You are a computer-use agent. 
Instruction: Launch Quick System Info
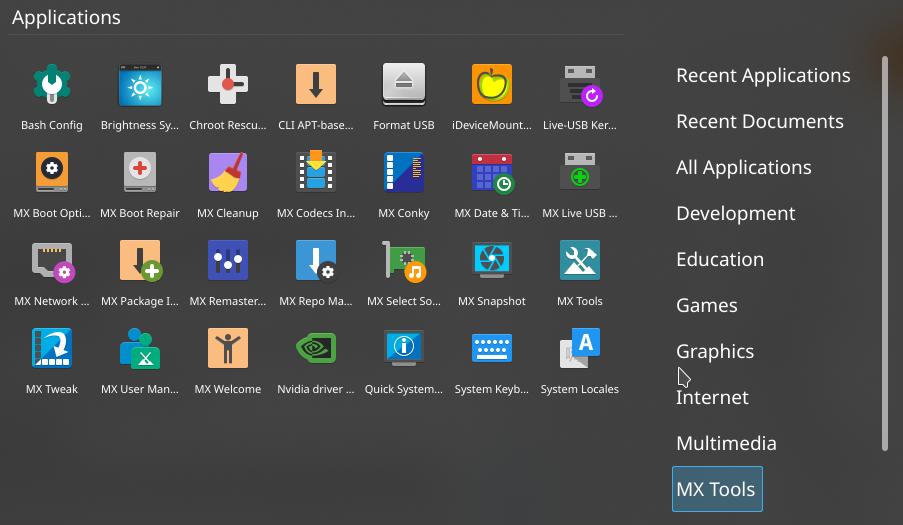[x=404, y=348]
